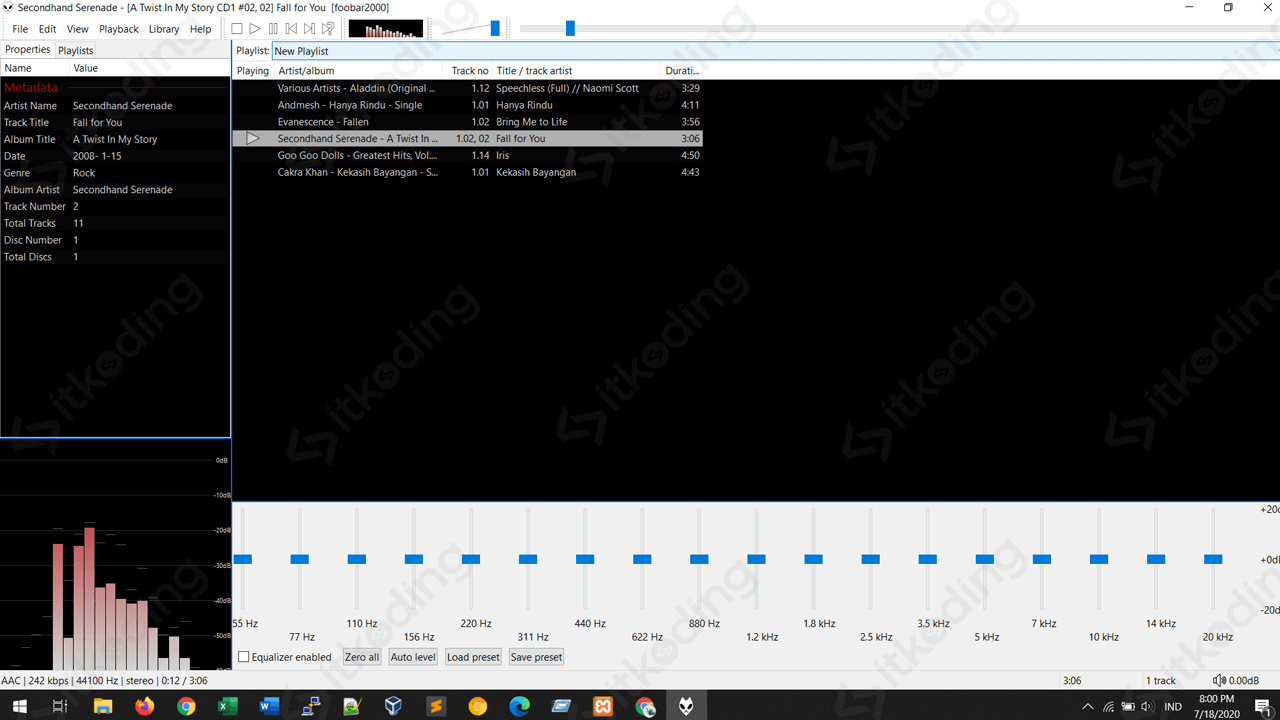Open the taskbar clock showing 8:00 PM
The width and height of the screenshot is (1280, 720).
pos(1216,707)
